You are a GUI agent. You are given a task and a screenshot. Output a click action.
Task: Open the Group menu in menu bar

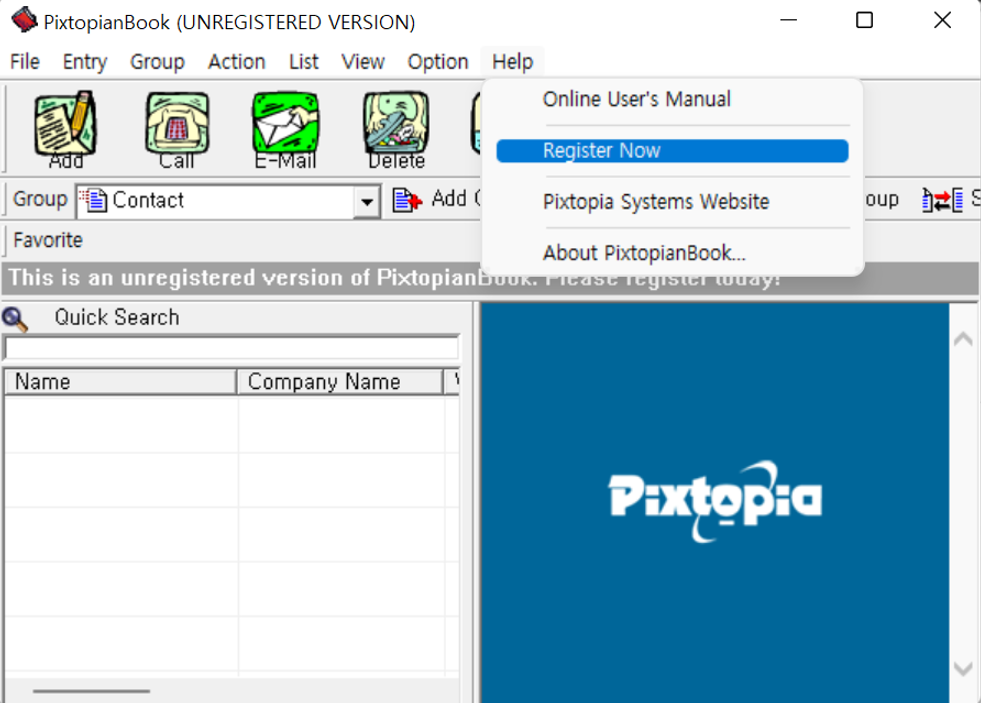click(x=157, y=62)
